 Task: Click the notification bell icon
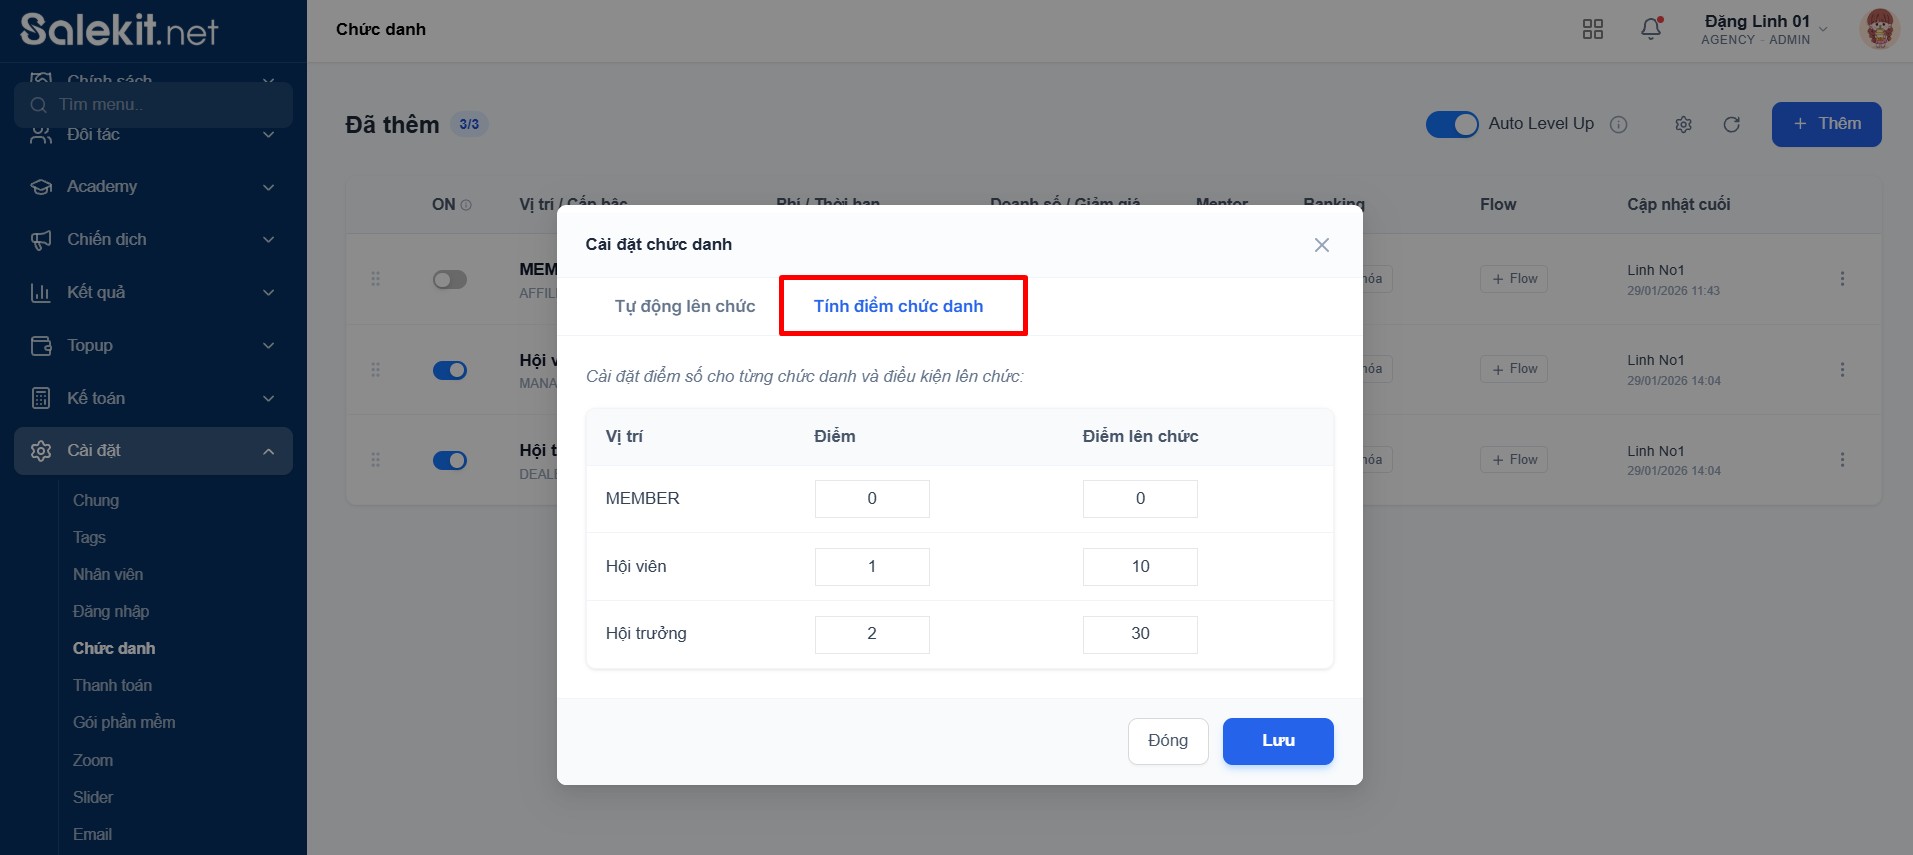[1651, 29]
